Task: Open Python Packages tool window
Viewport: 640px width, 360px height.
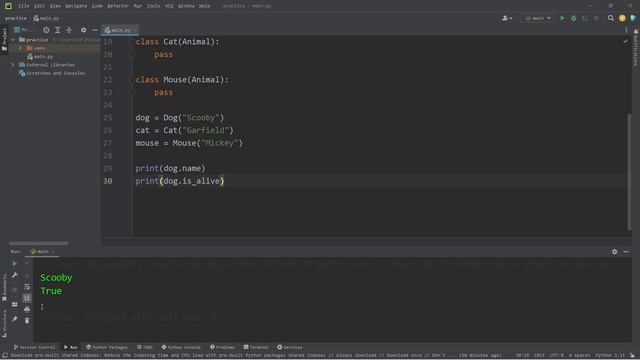Action: tap(107, 347)
